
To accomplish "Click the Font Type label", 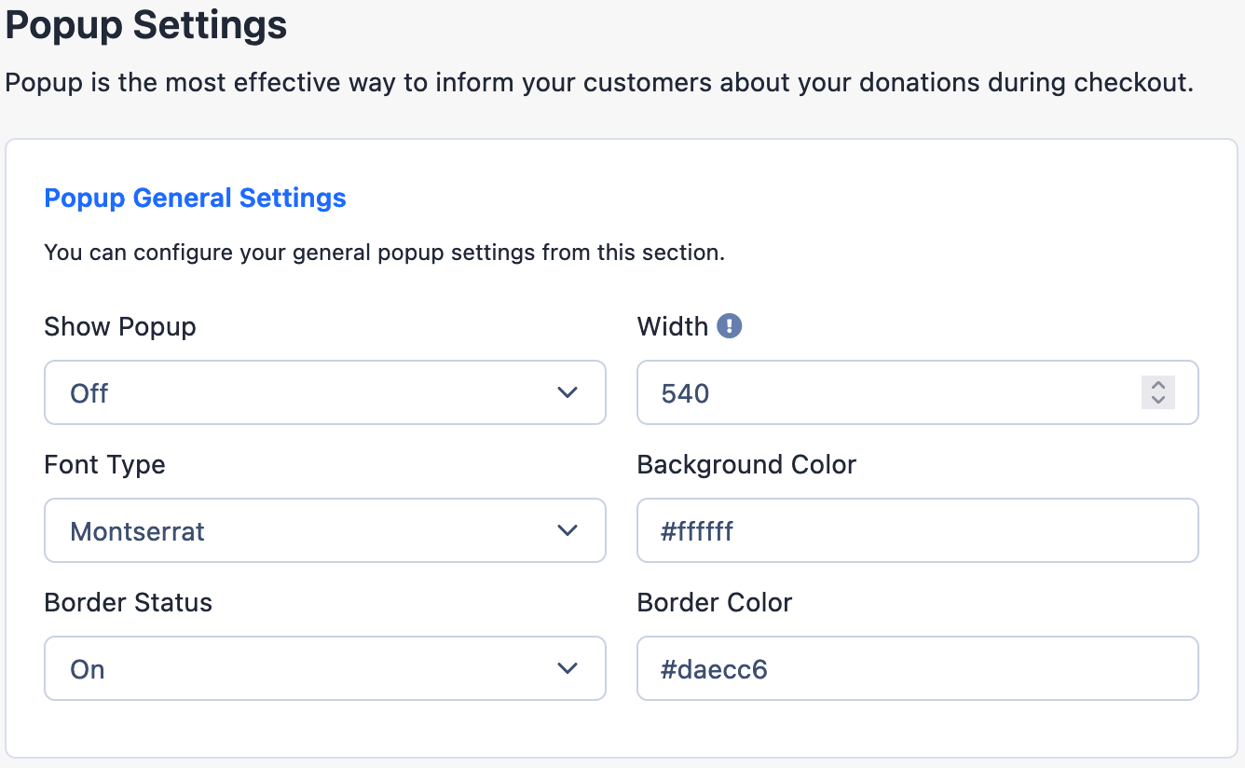I will (105, 465).
